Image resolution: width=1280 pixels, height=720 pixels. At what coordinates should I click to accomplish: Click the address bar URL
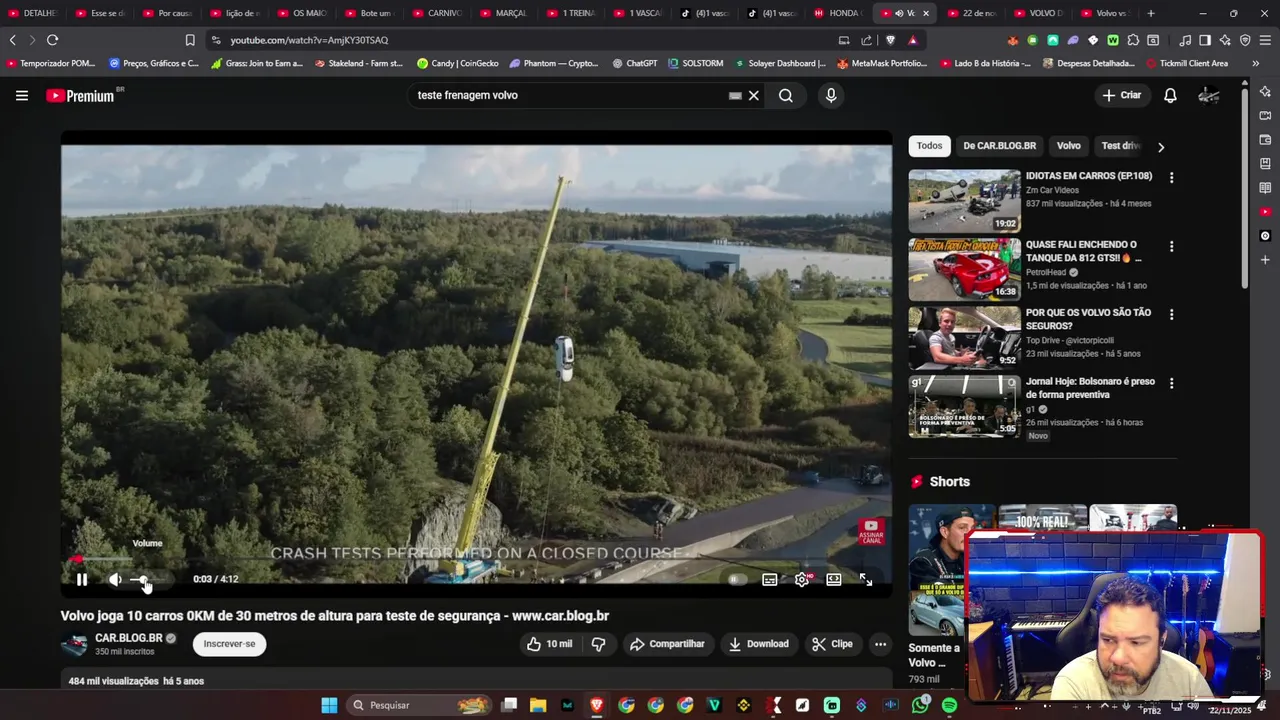click(309, 40)
